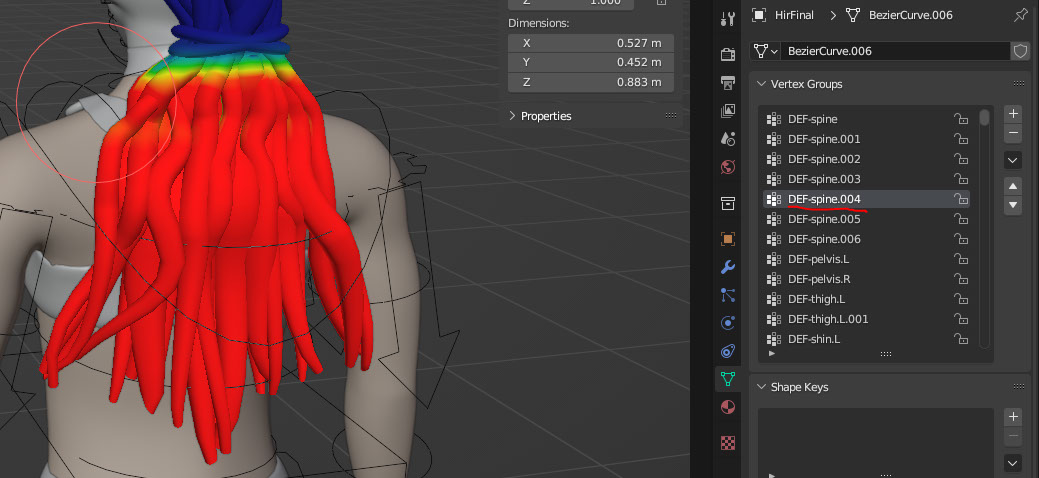Add a new vertex group
Image resolution: width=1039 pixels, height=478 pixels.
(x=1013, y=114)
